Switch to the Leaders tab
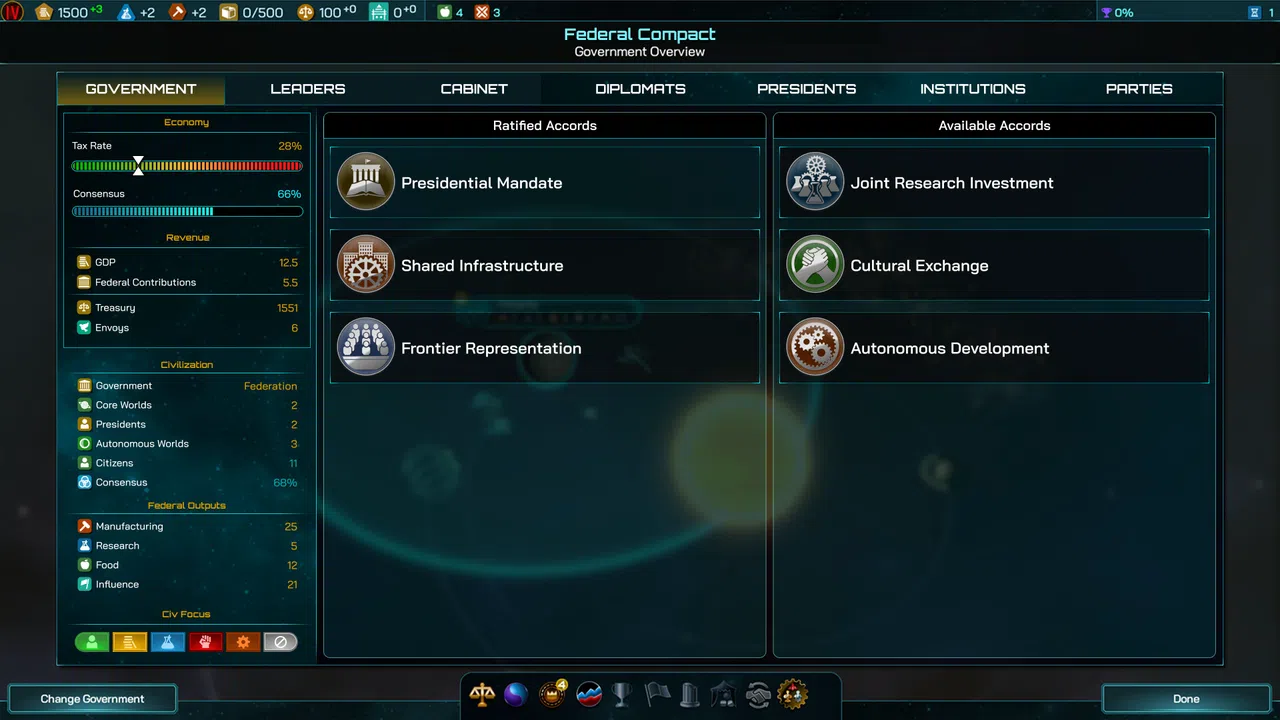Image resolution: width=1280 pixels, height=720 pixels. (308, 89)
